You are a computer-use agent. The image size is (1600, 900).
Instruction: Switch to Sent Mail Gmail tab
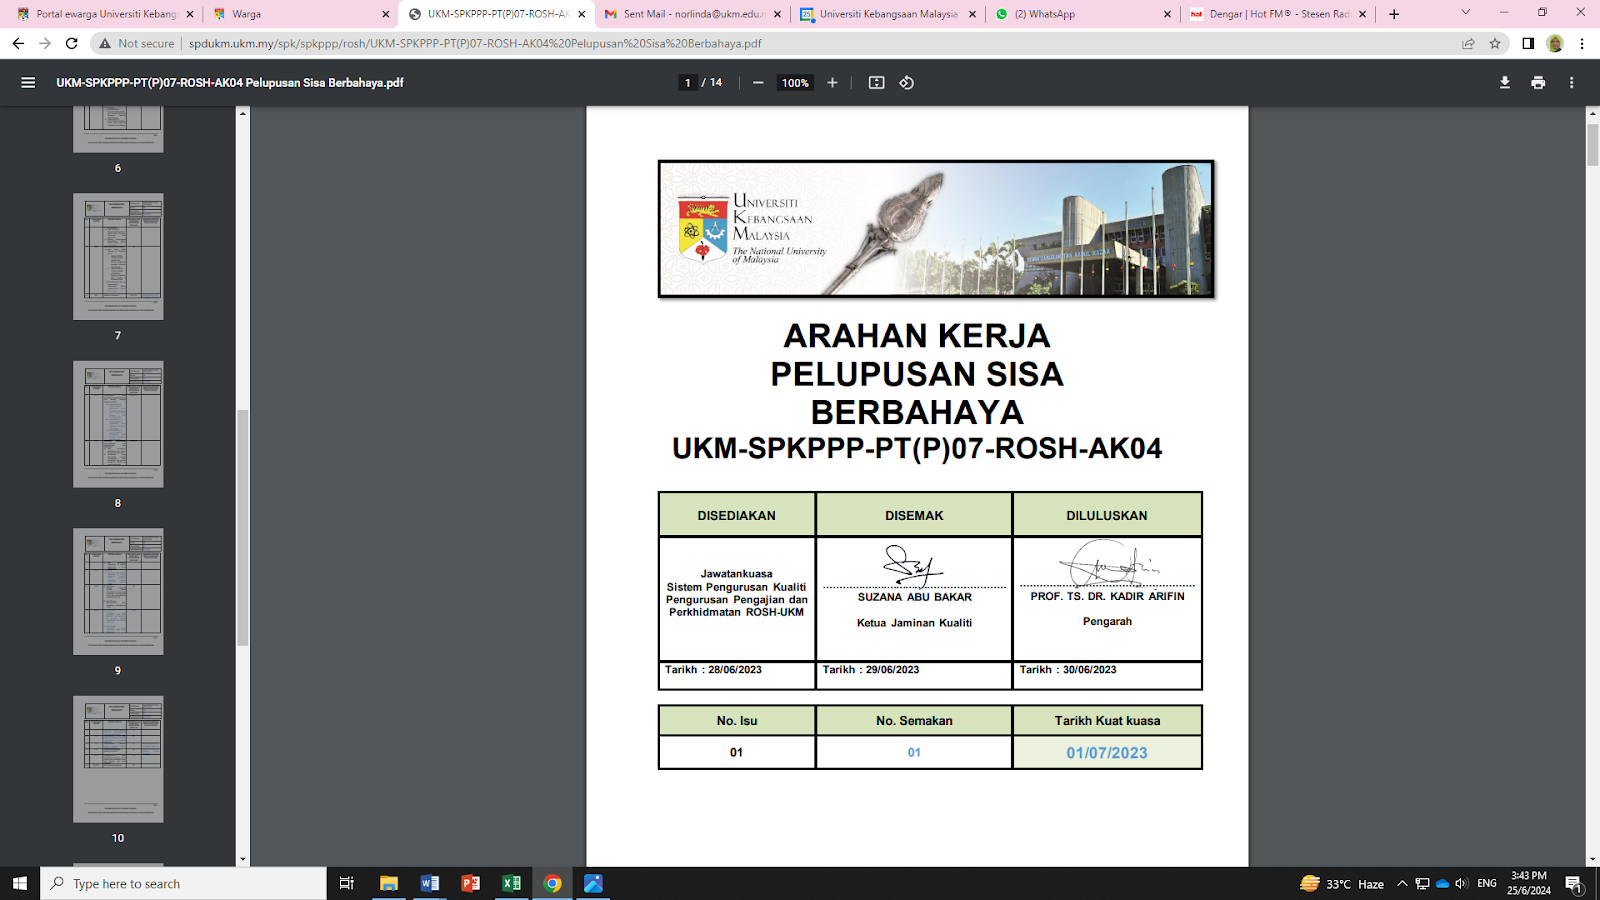click(x=693, y=14)
